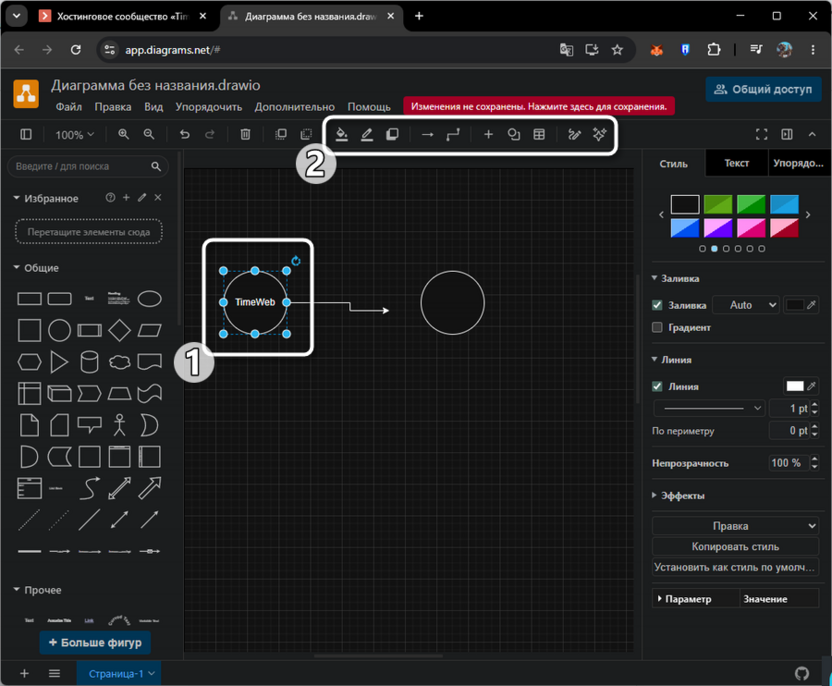Open the Упорядочить menu

click(x=209, y=107)
